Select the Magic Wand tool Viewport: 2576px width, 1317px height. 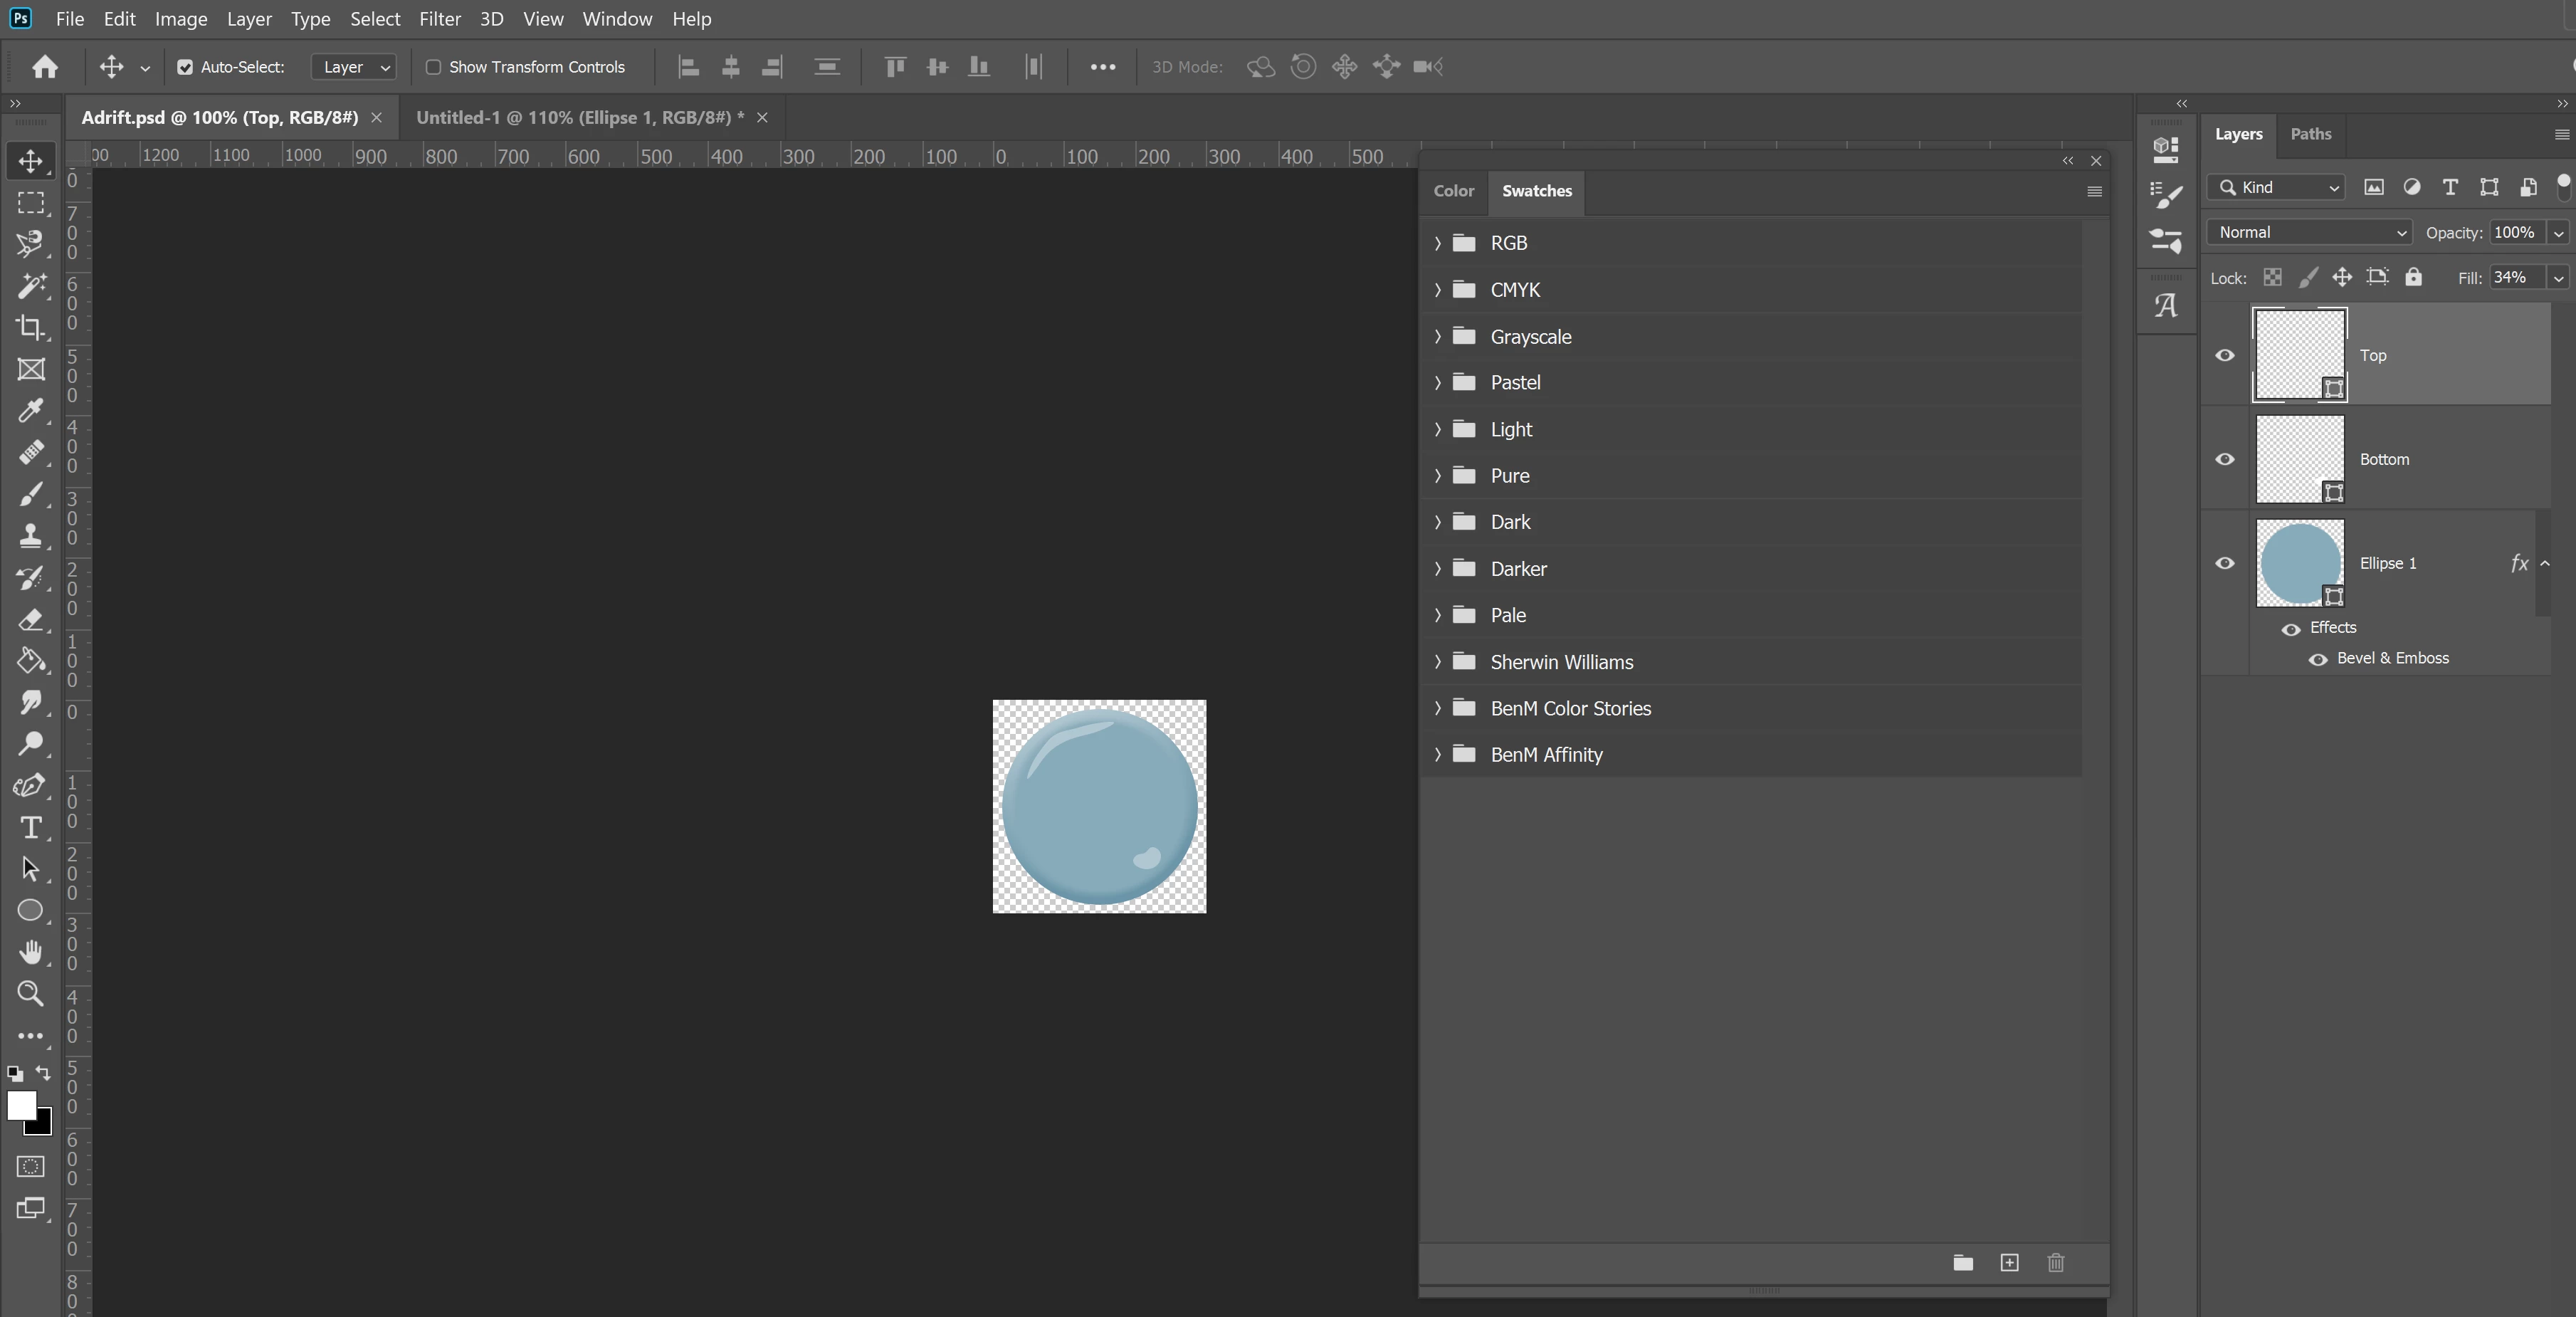pyautogui.click(x=30, y=286)
